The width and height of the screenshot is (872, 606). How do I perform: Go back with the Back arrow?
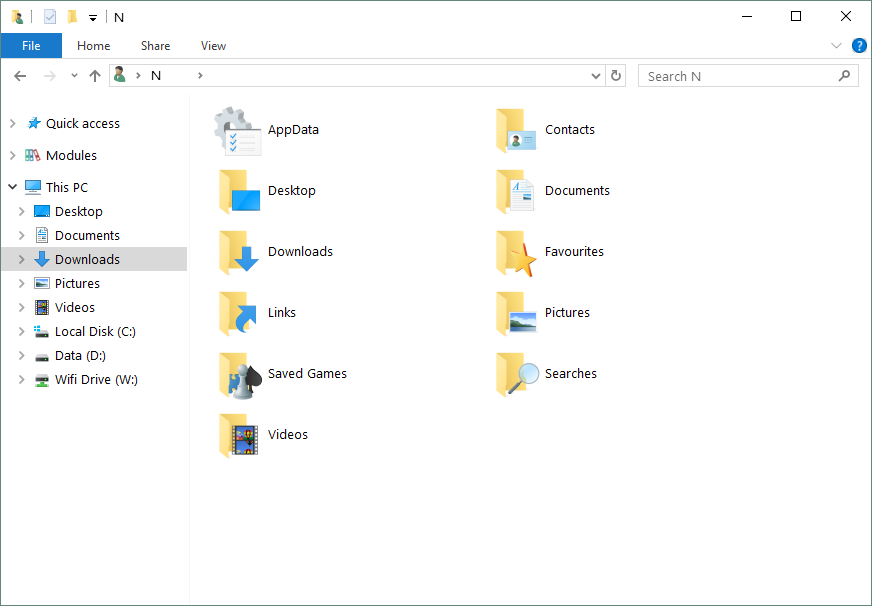[x=20, y=76]
